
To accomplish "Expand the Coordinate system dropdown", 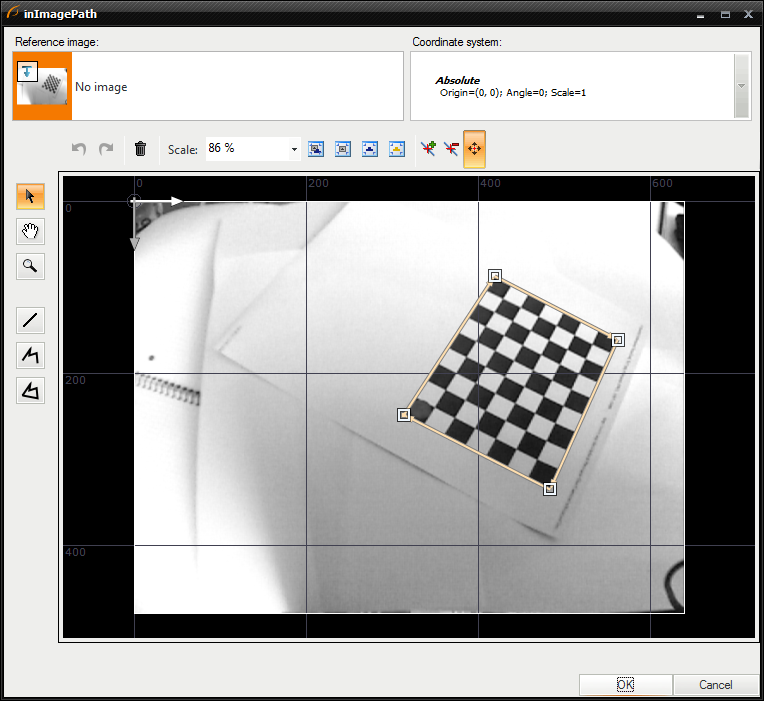I will [x=741, y=86].
